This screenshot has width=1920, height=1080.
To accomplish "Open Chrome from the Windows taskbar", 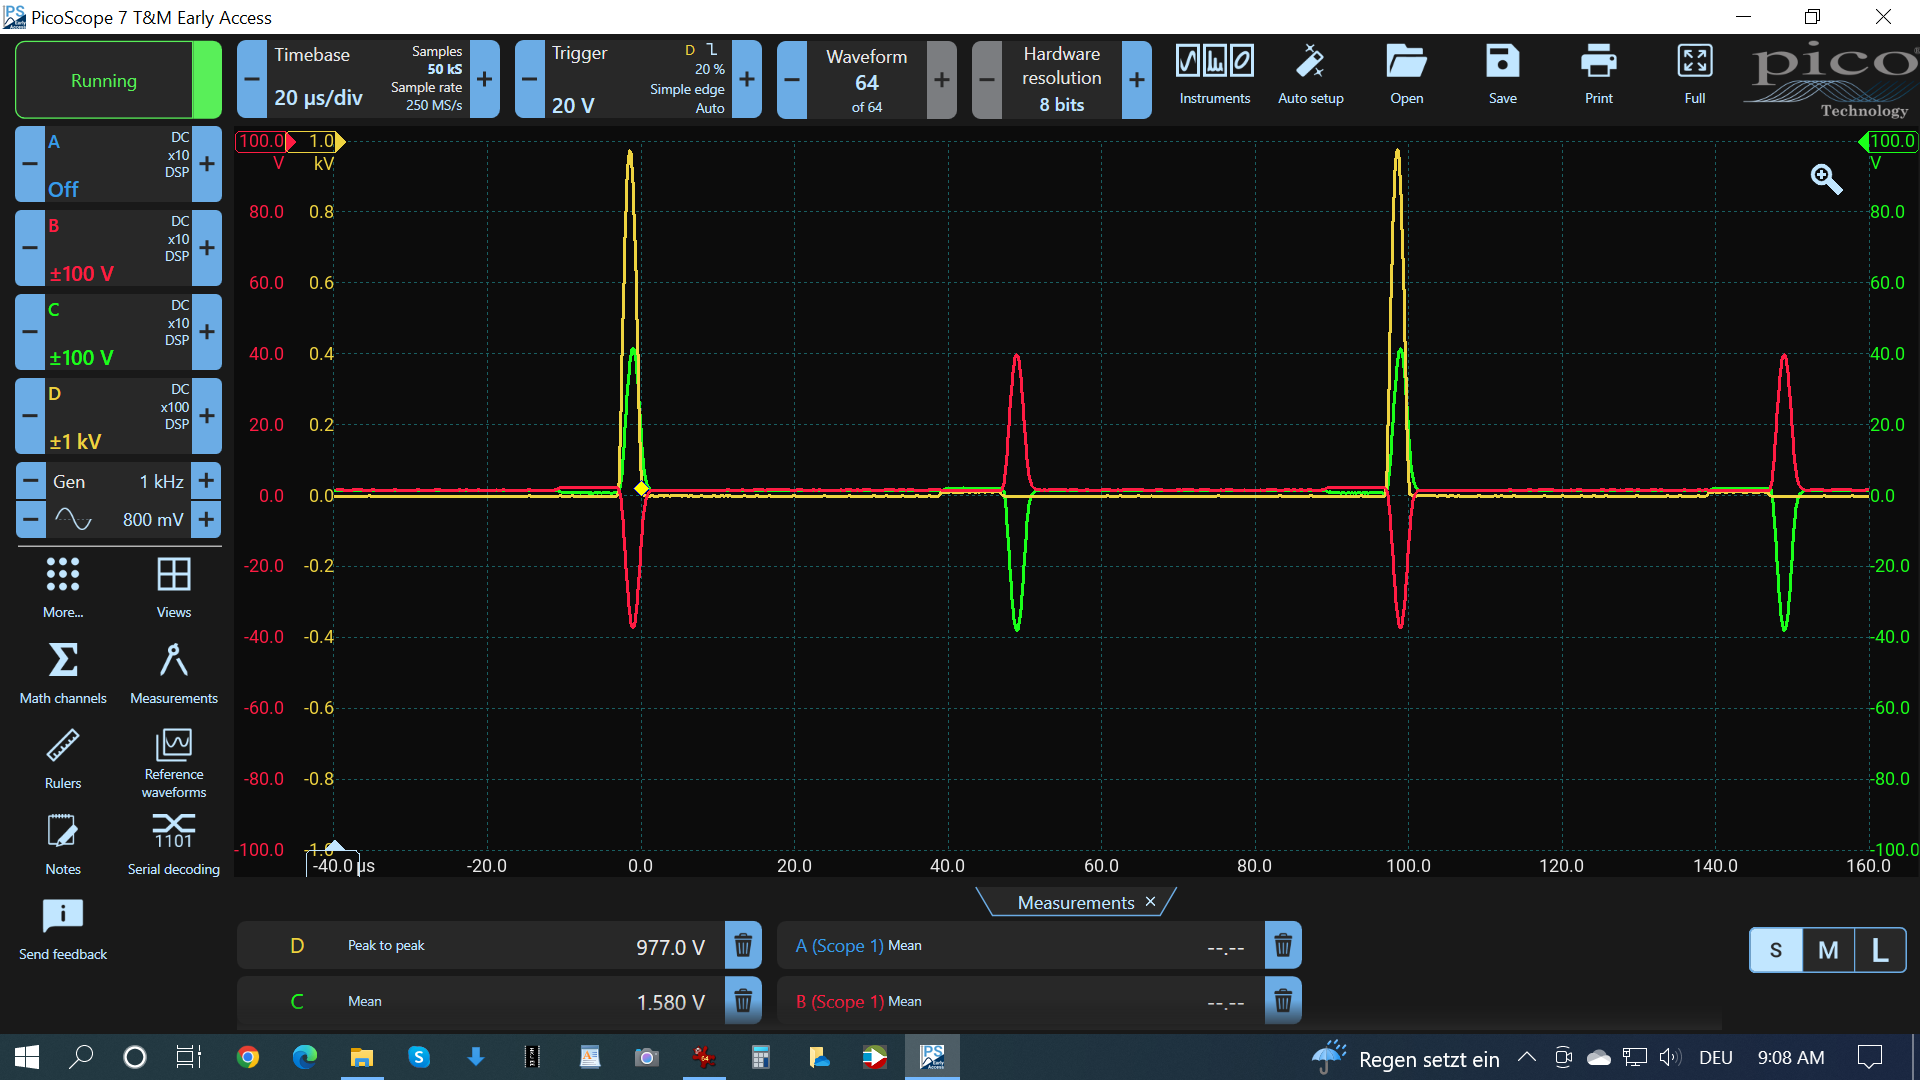I will [x=248, y=1057].
